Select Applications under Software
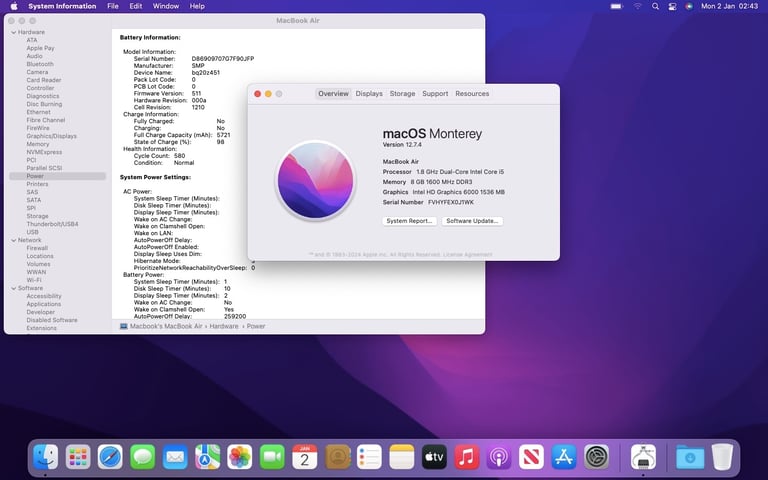 [44, 304]
